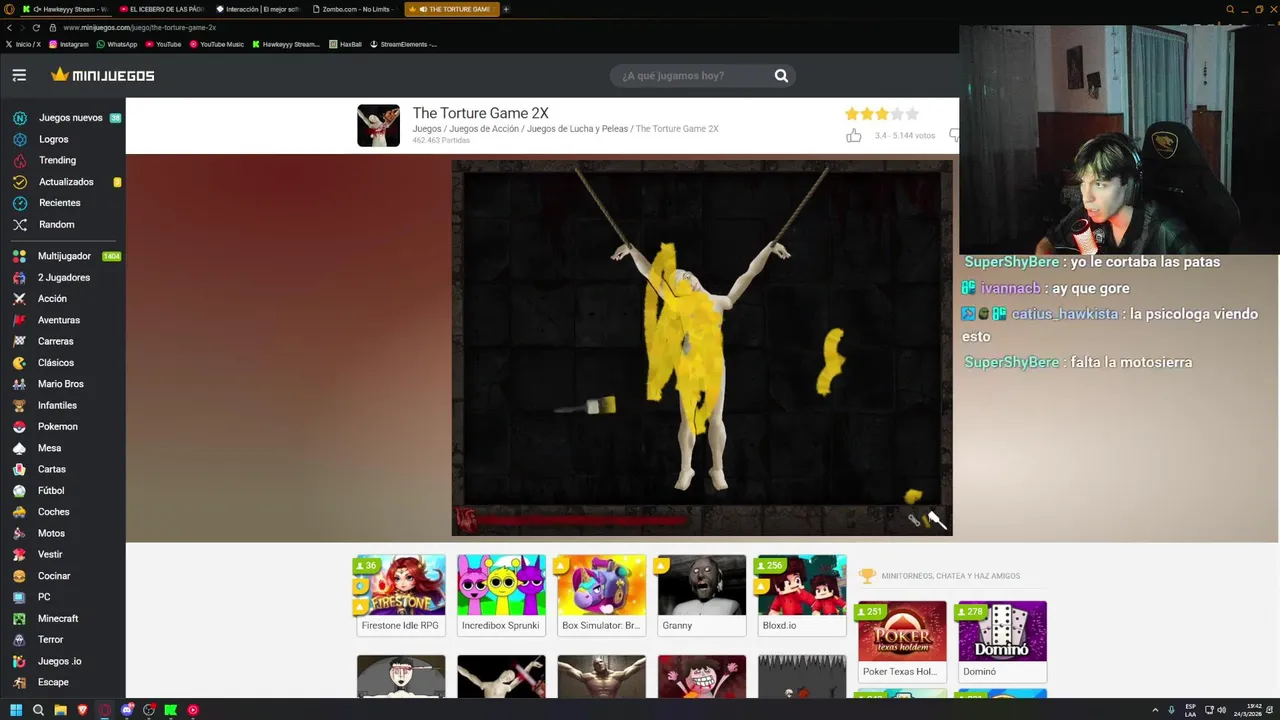Switch to EL ICEBERG DE LAS PÁGI tab
The width and height of the screenshot is (1280, 720).
(160, 9)
